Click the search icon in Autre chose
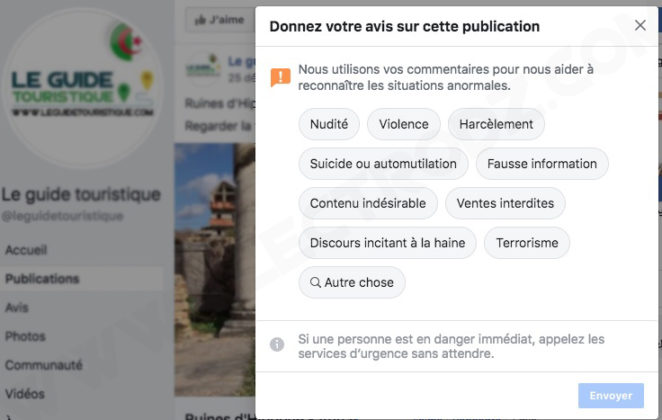662x420 pixels. [x=315, y=282]
